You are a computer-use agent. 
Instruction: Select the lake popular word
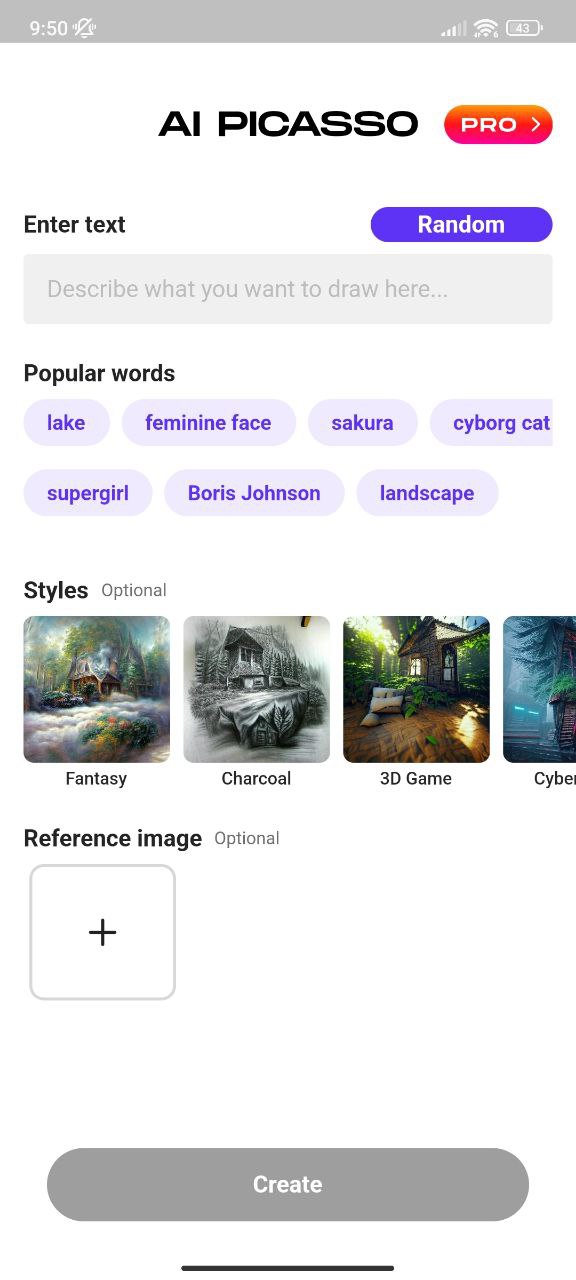click(66, 422)
